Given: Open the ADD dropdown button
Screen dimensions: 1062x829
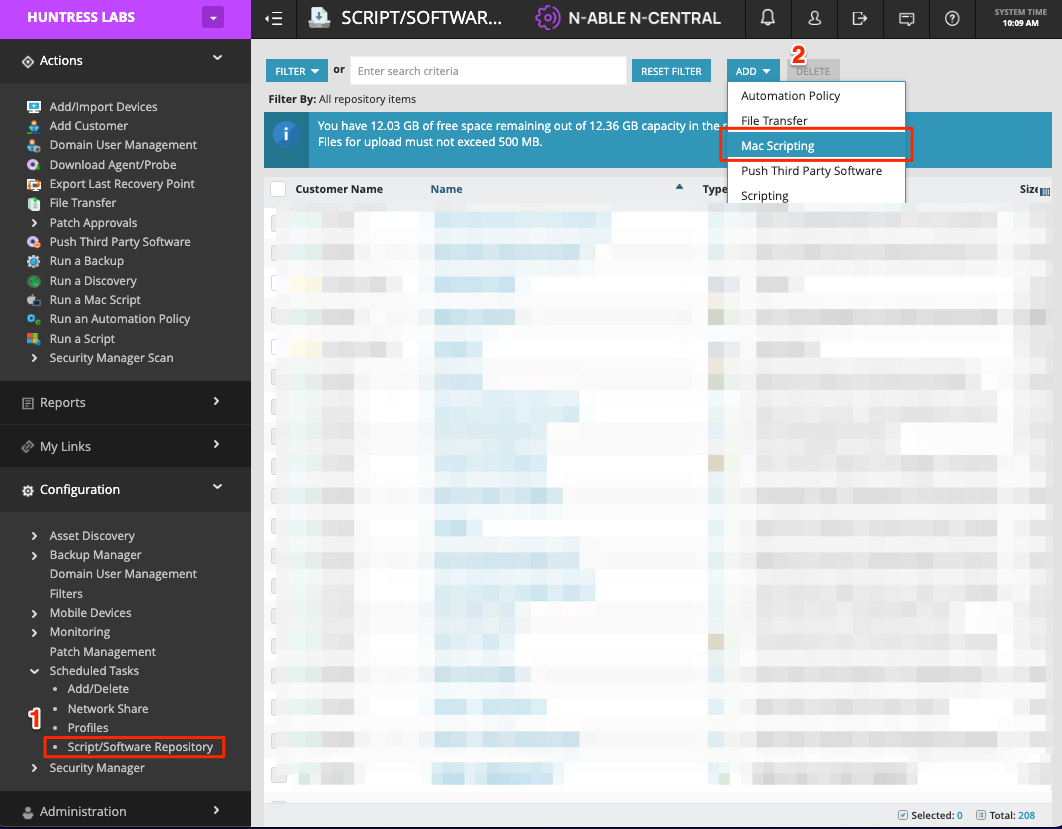Looking at the screenshot, I should pyautogui.click(x=753, y=71).
